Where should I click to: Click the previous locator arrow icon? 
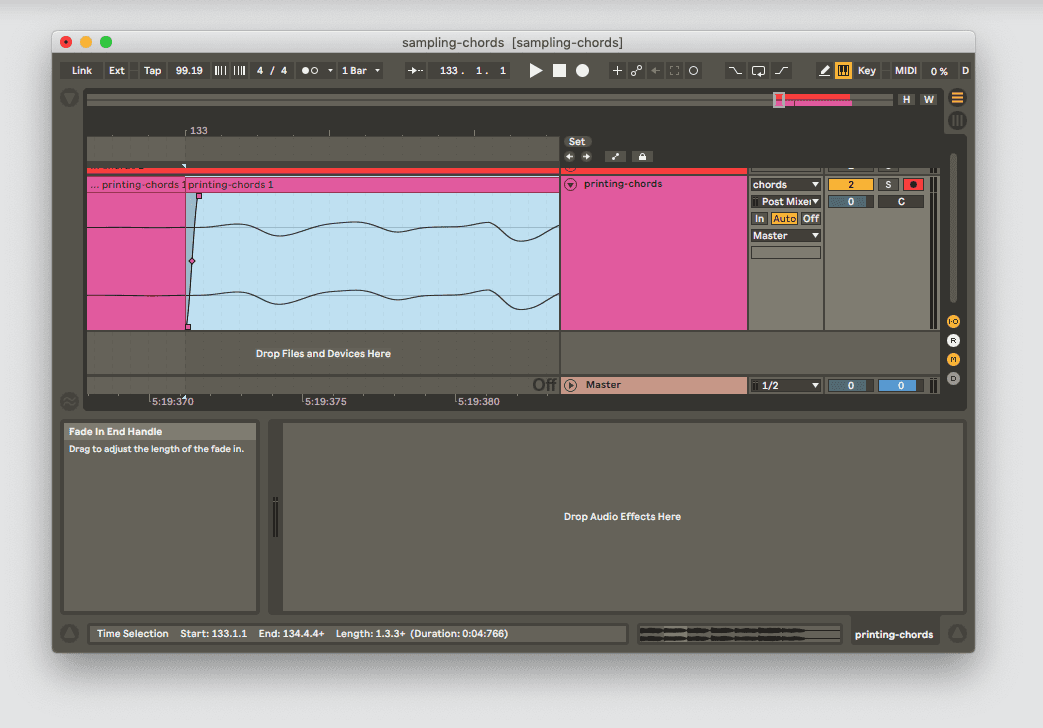pyautogui.click(x=569, y=156)
